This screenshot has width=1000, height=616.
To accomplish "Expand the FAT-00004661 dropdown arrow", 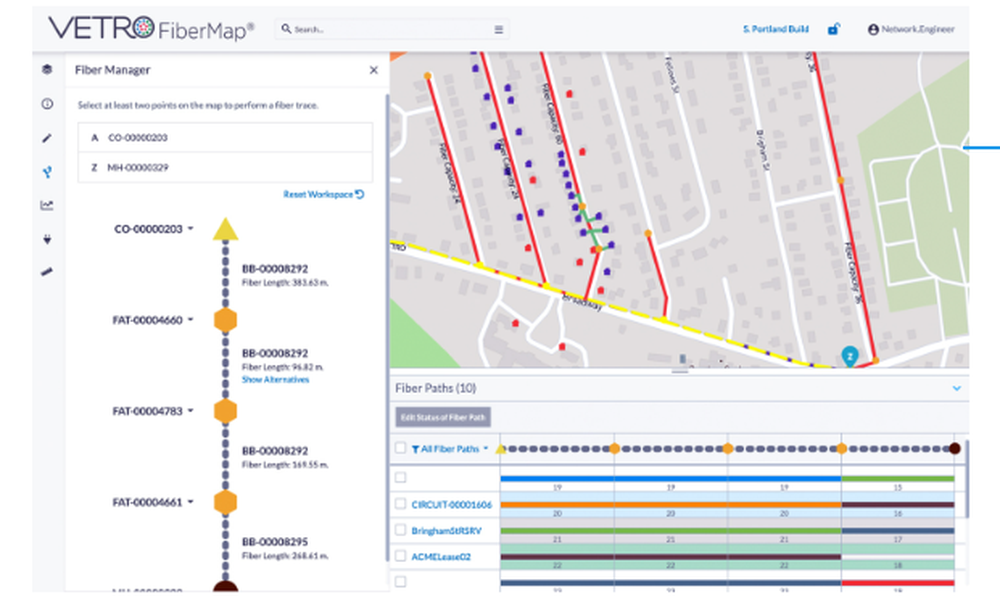I will pyautogui.click(x=191, y=502).
